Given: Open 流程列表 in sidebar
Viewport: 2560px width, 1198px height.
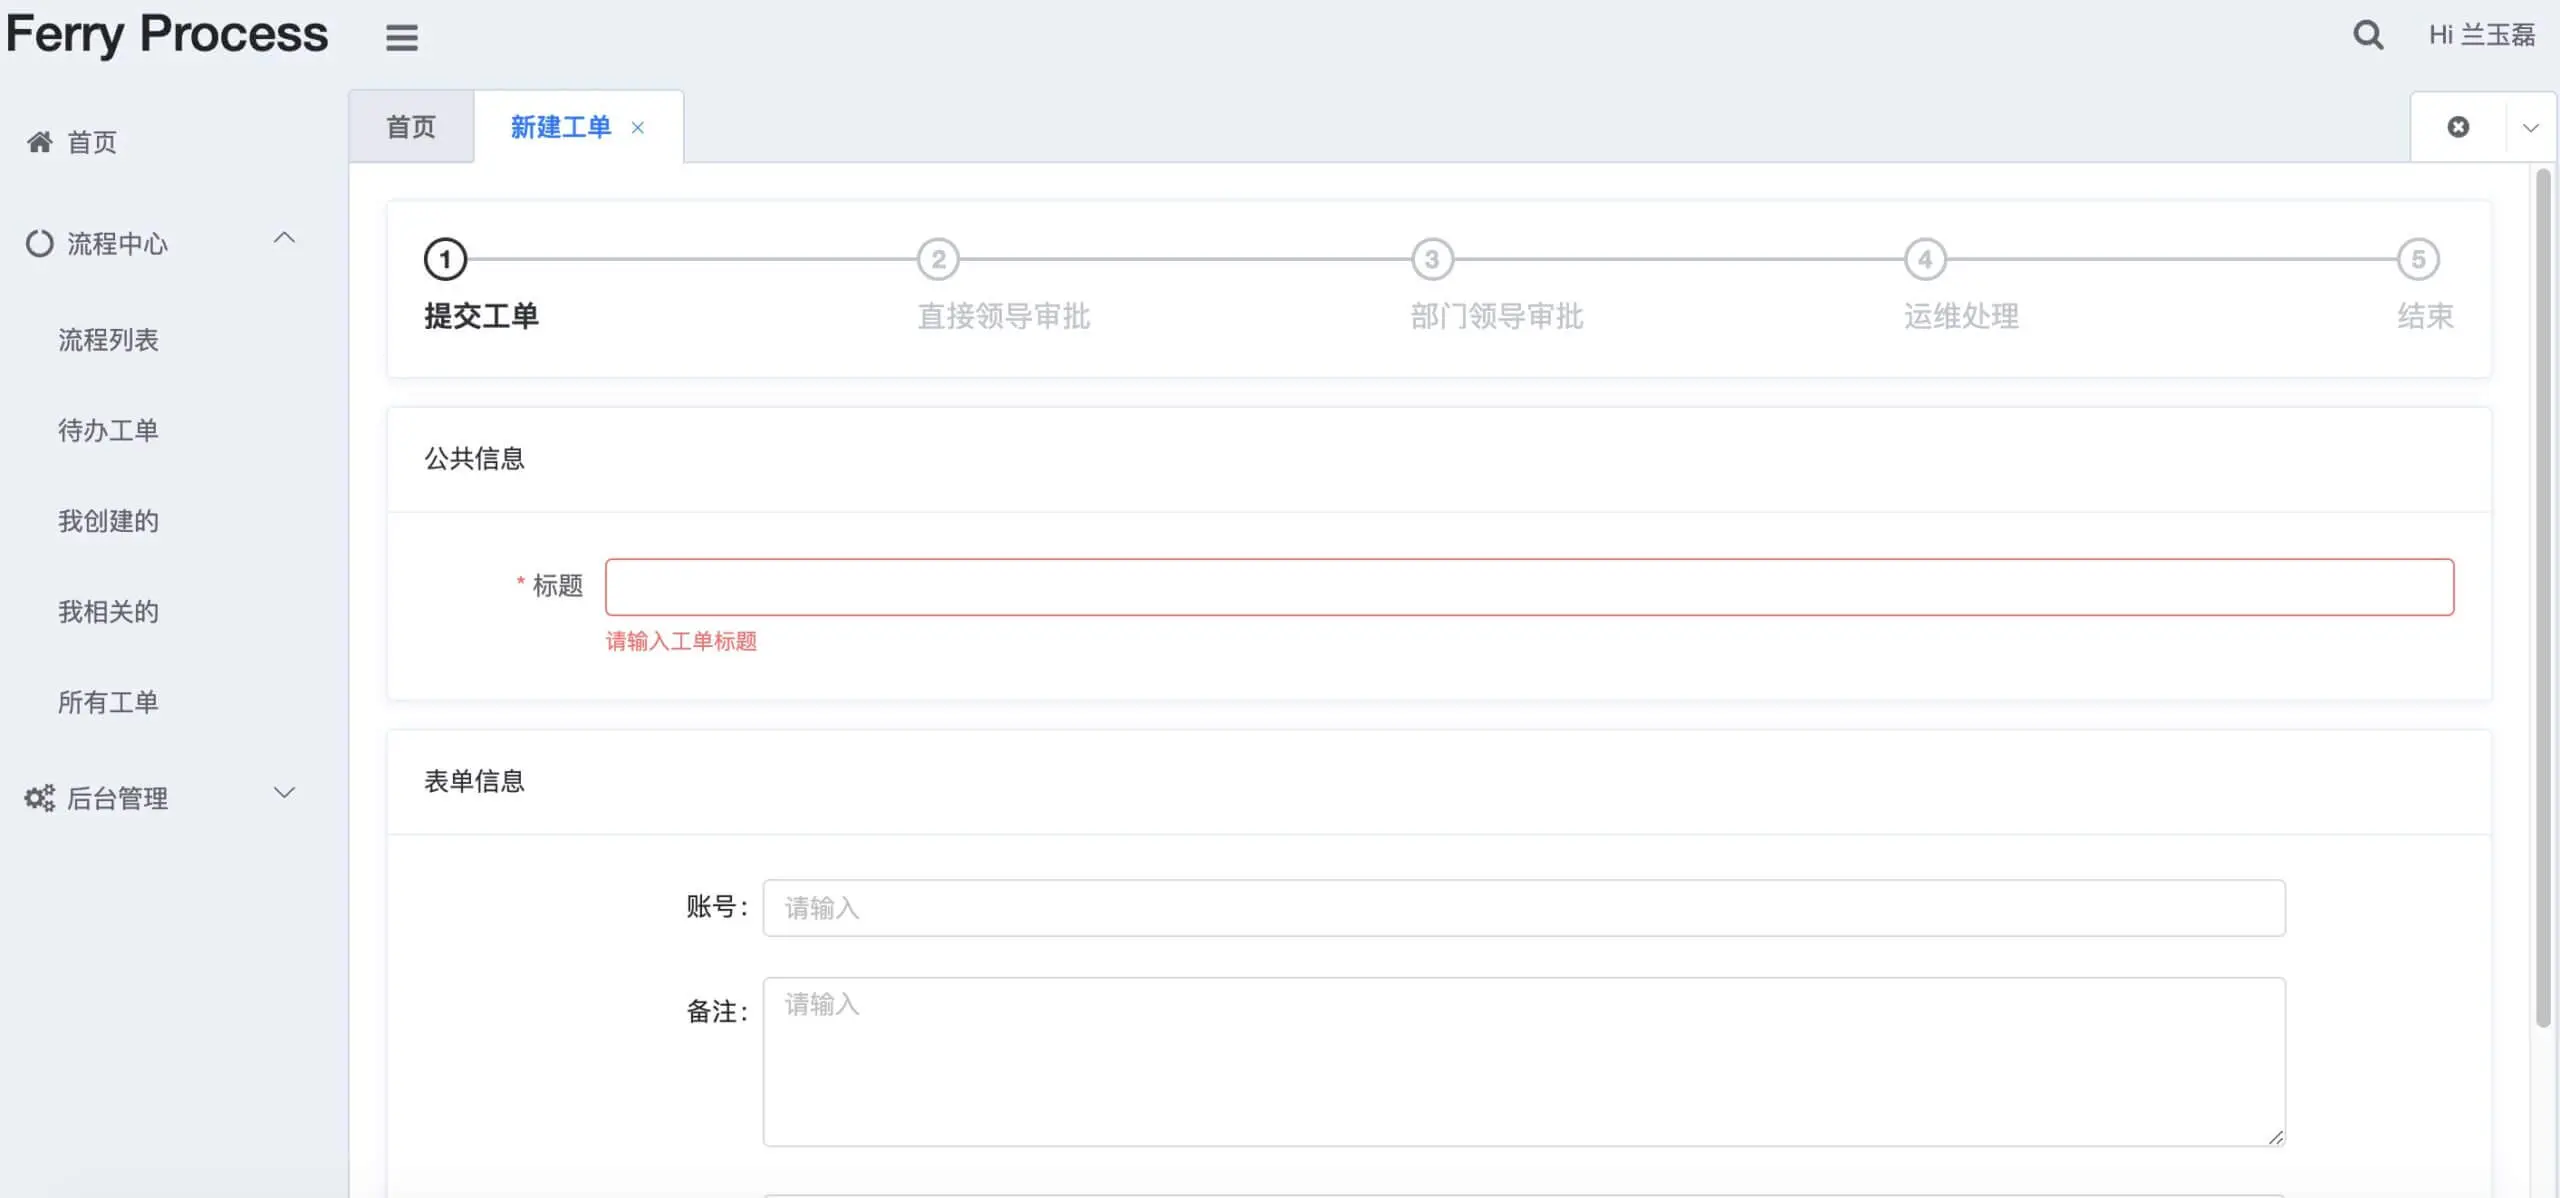Looking at the screenshot, I should pyautogui.click(x=108, y=340).
